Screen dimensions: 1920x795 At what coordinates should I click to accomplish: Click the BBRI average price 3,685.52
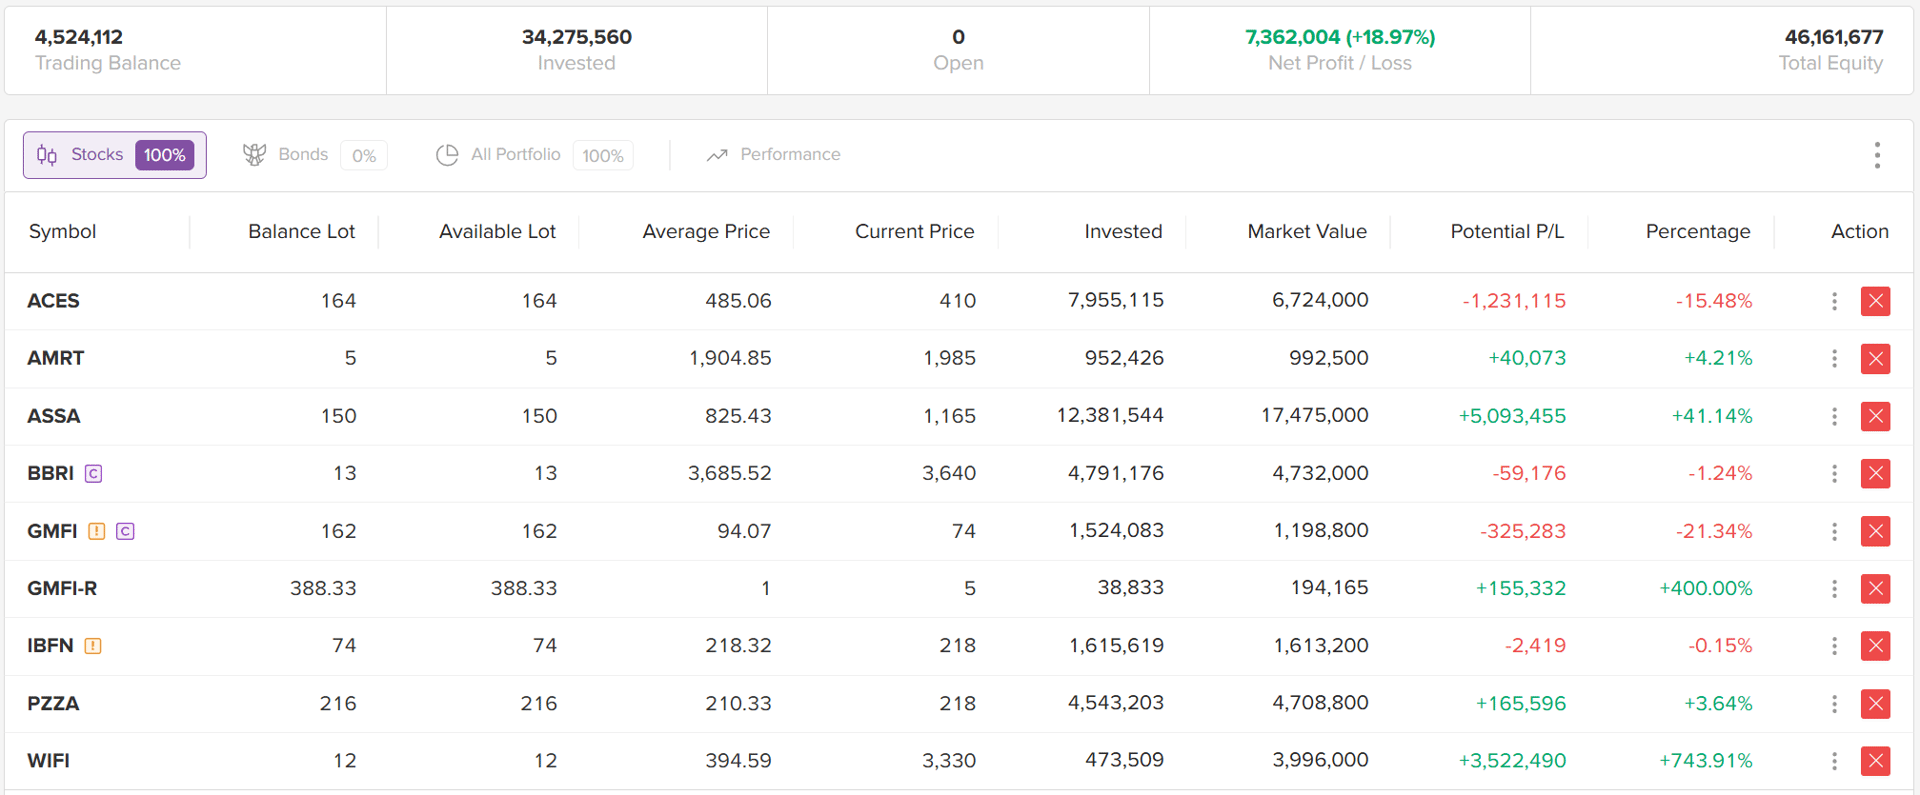click(729, 473)
